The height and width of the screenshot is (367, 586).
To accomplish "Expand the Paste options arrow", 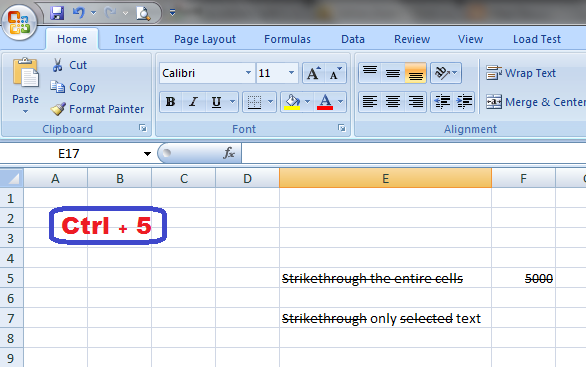I will pyautogui.click(x=25, y=111).
